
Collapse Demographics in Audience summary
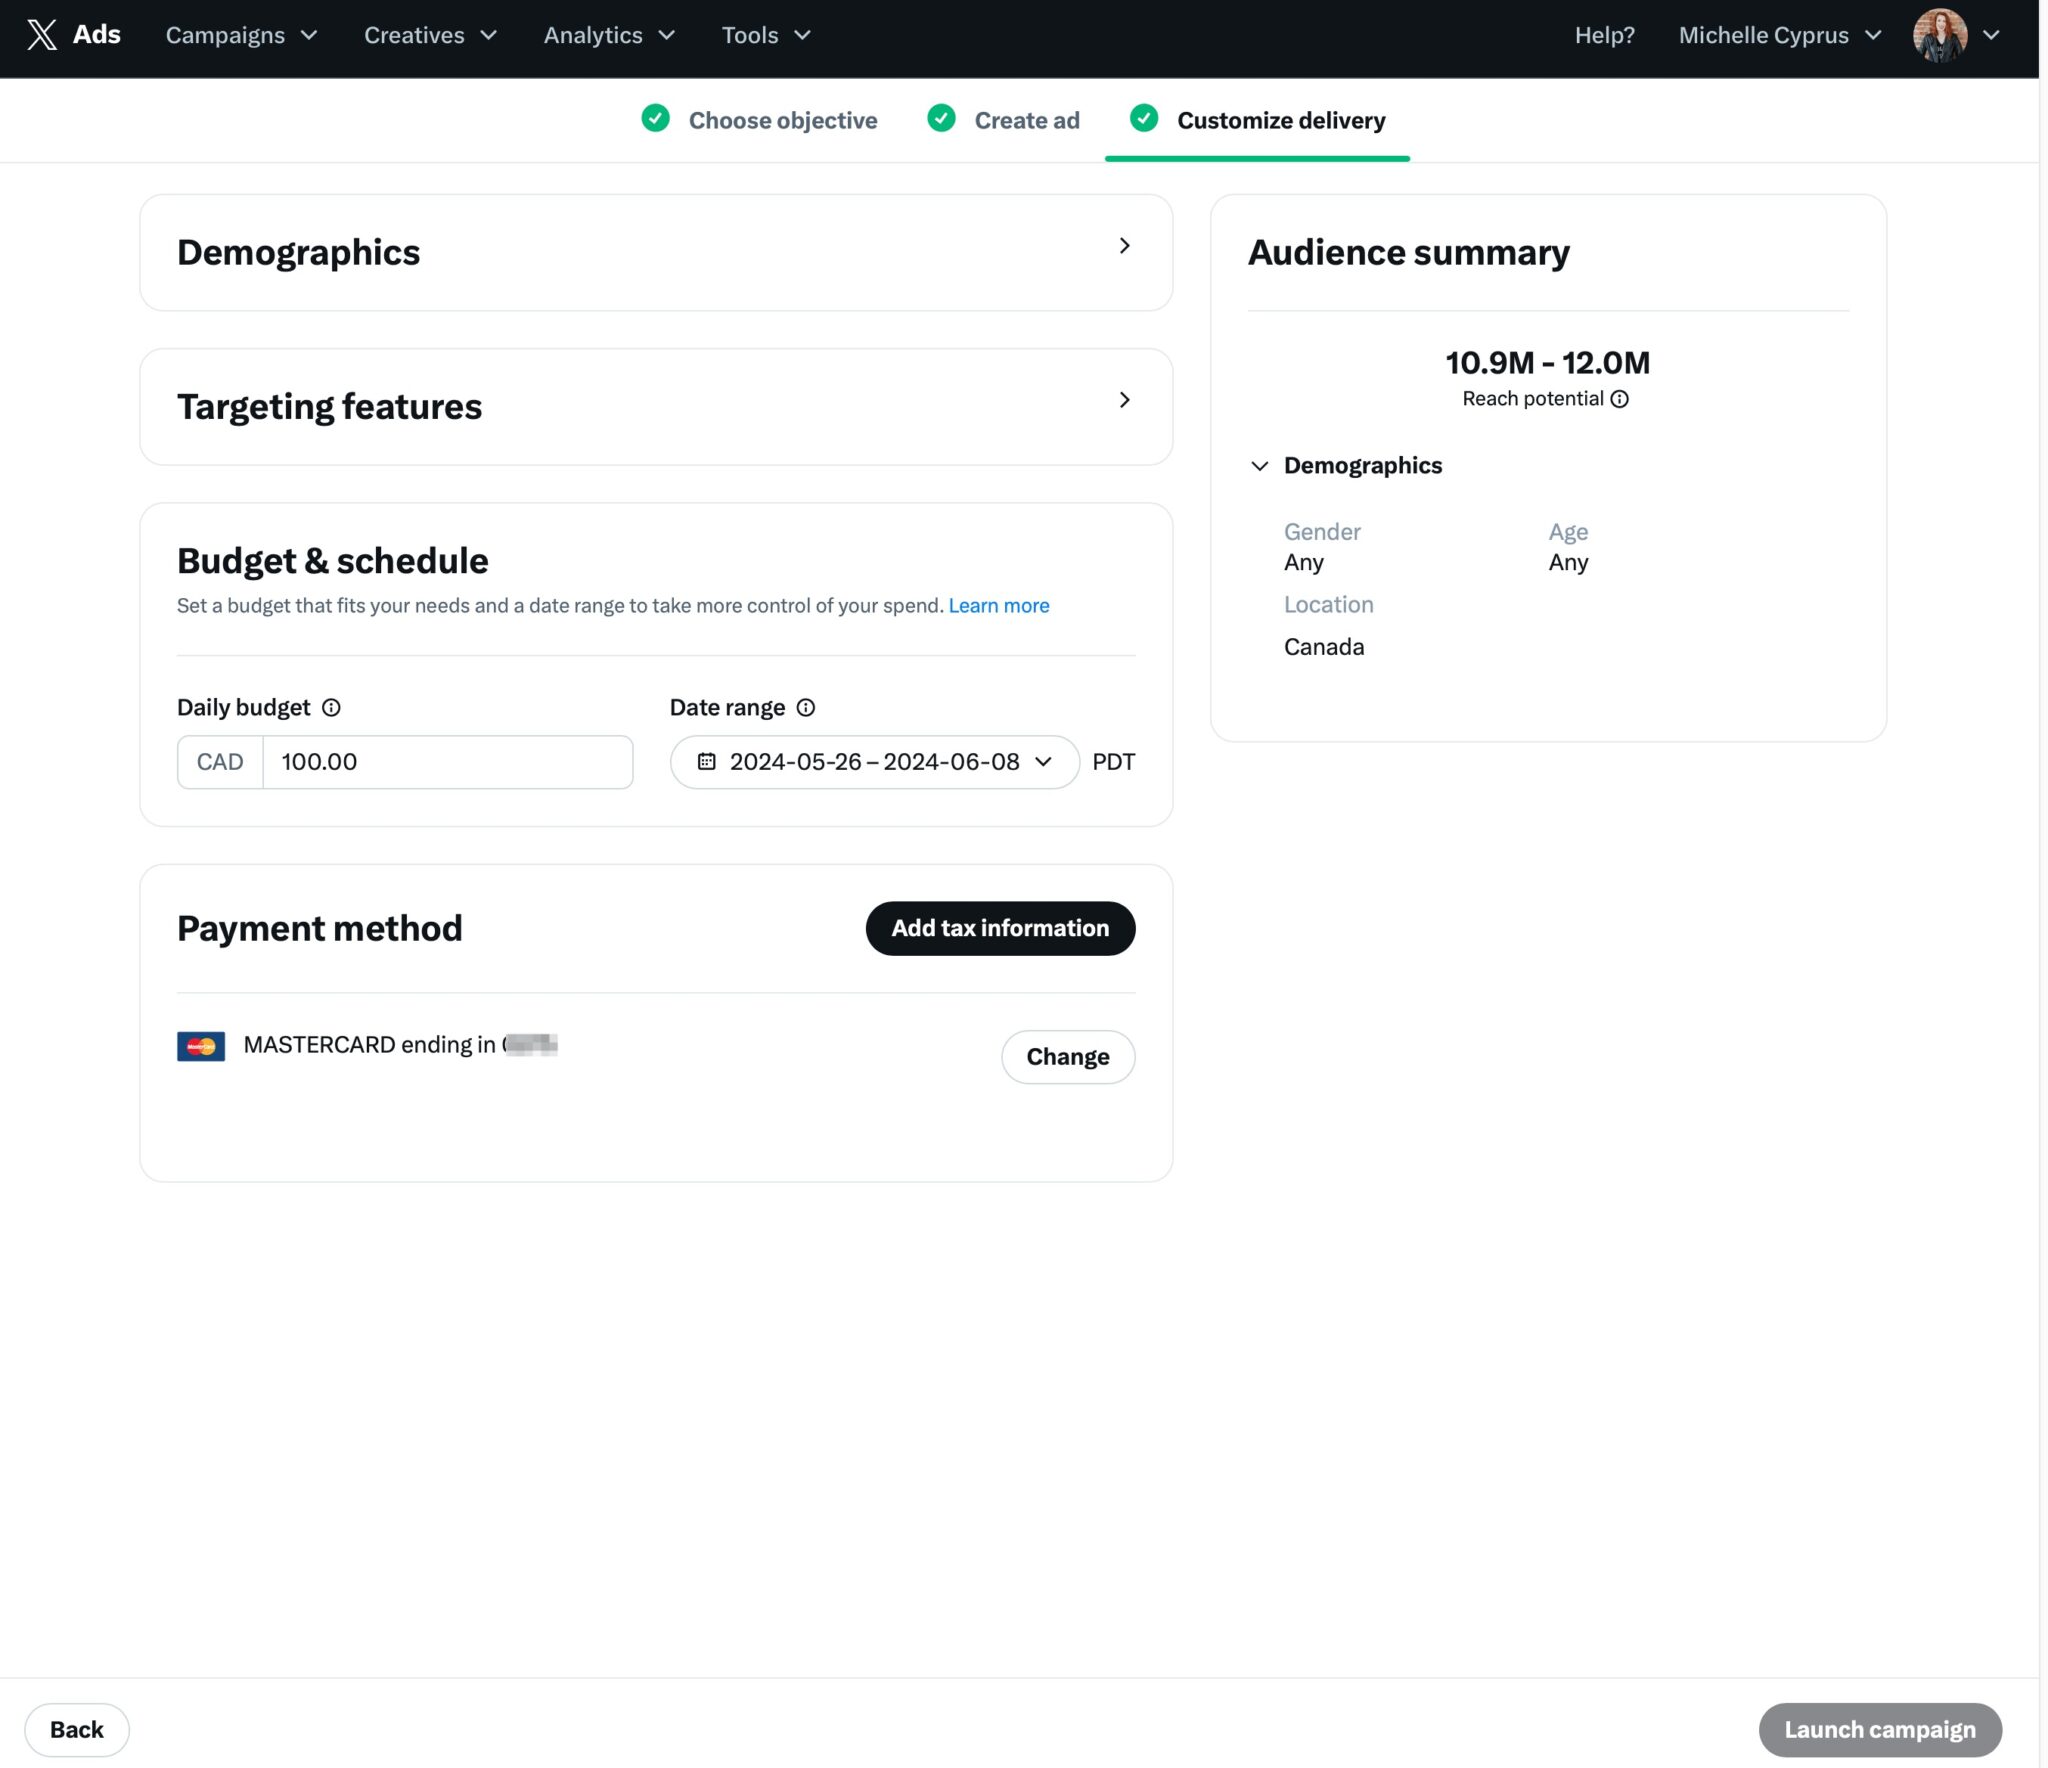point(1261,465)
